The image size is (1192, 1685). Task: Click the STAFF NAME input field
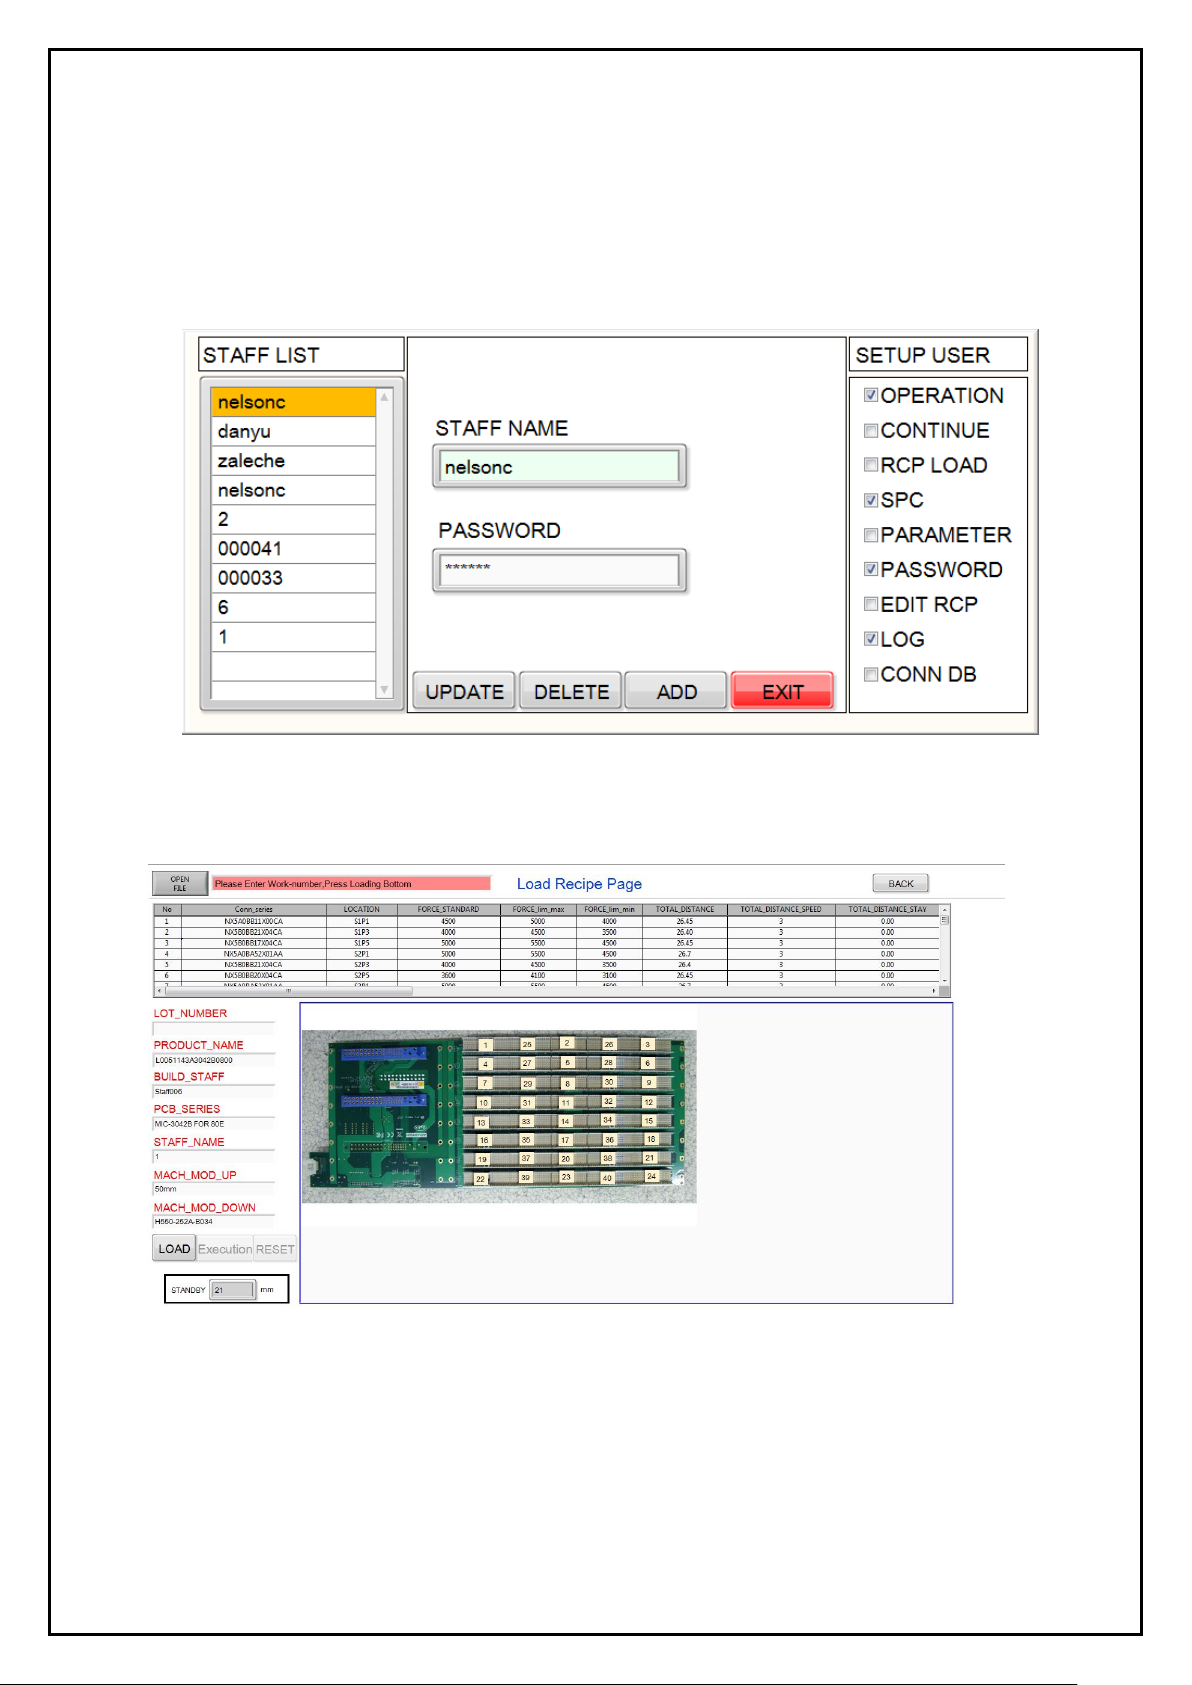(559, 467)
